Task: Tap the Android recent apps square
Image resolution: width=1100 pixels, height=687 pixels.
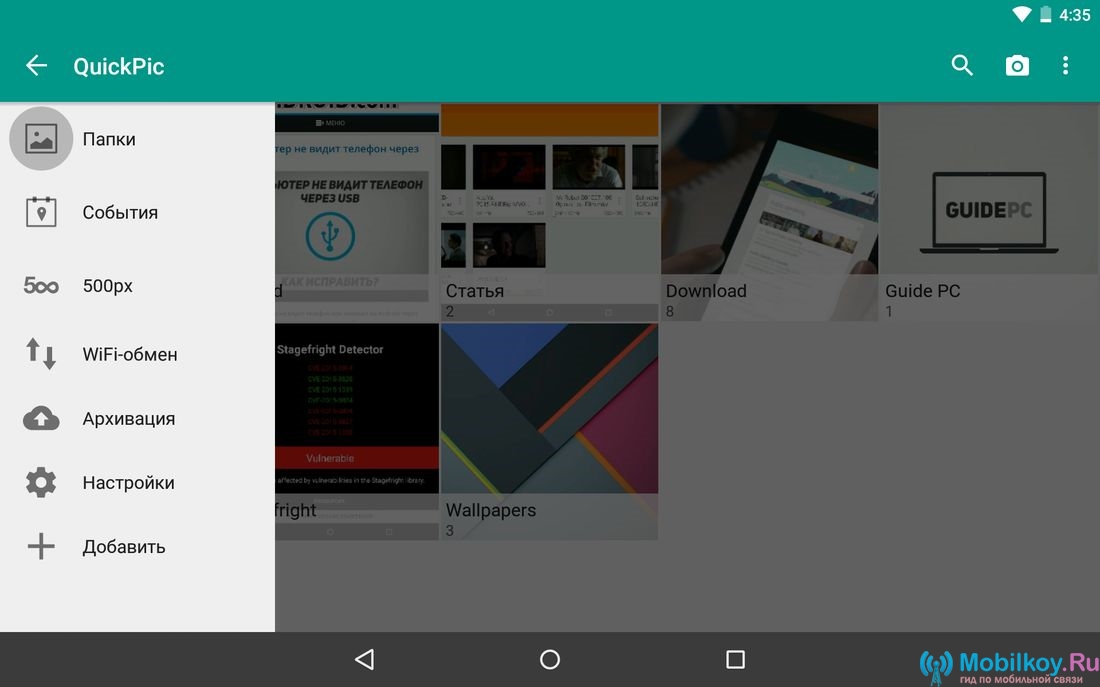Action: click(x=735, y=660)
